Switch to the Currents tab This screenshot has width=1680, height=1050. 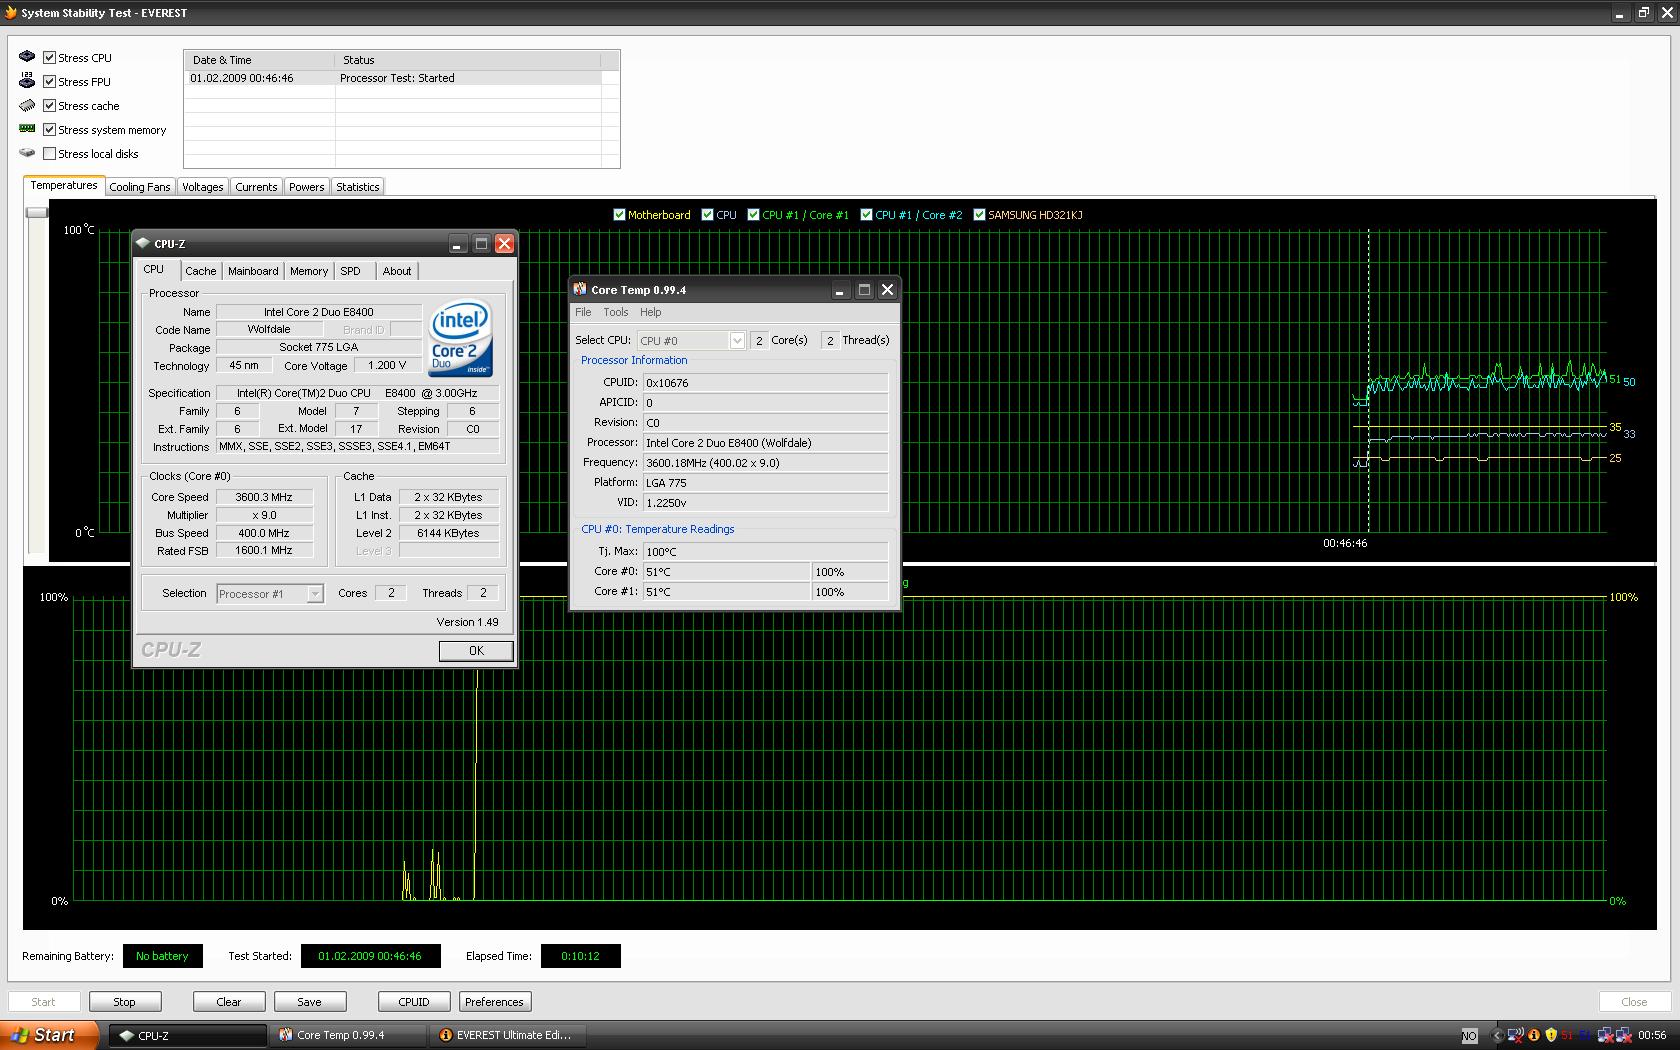coord(256,187)
